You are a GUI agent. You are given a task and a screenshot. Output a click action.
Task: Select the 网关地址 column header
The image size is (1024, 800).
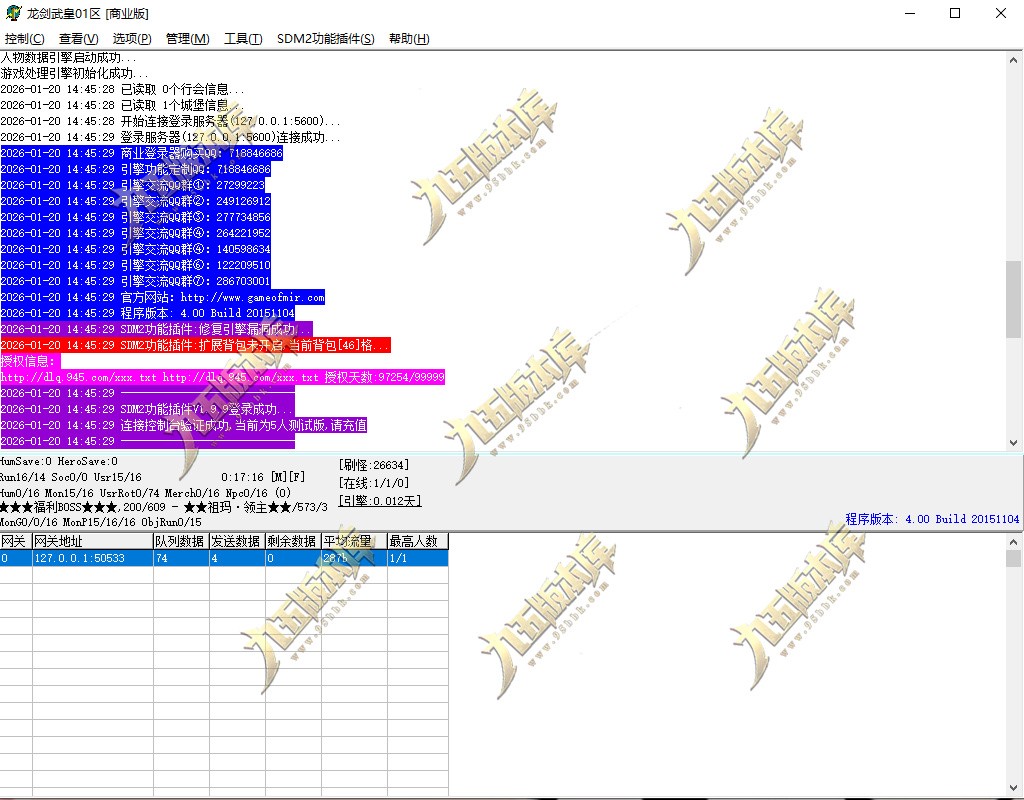92,541
